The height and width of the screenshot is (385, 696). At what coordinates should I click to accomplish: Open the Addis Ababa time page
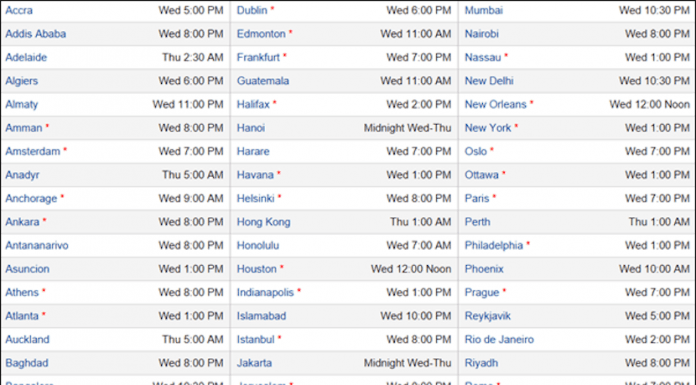tap(36, 34)
